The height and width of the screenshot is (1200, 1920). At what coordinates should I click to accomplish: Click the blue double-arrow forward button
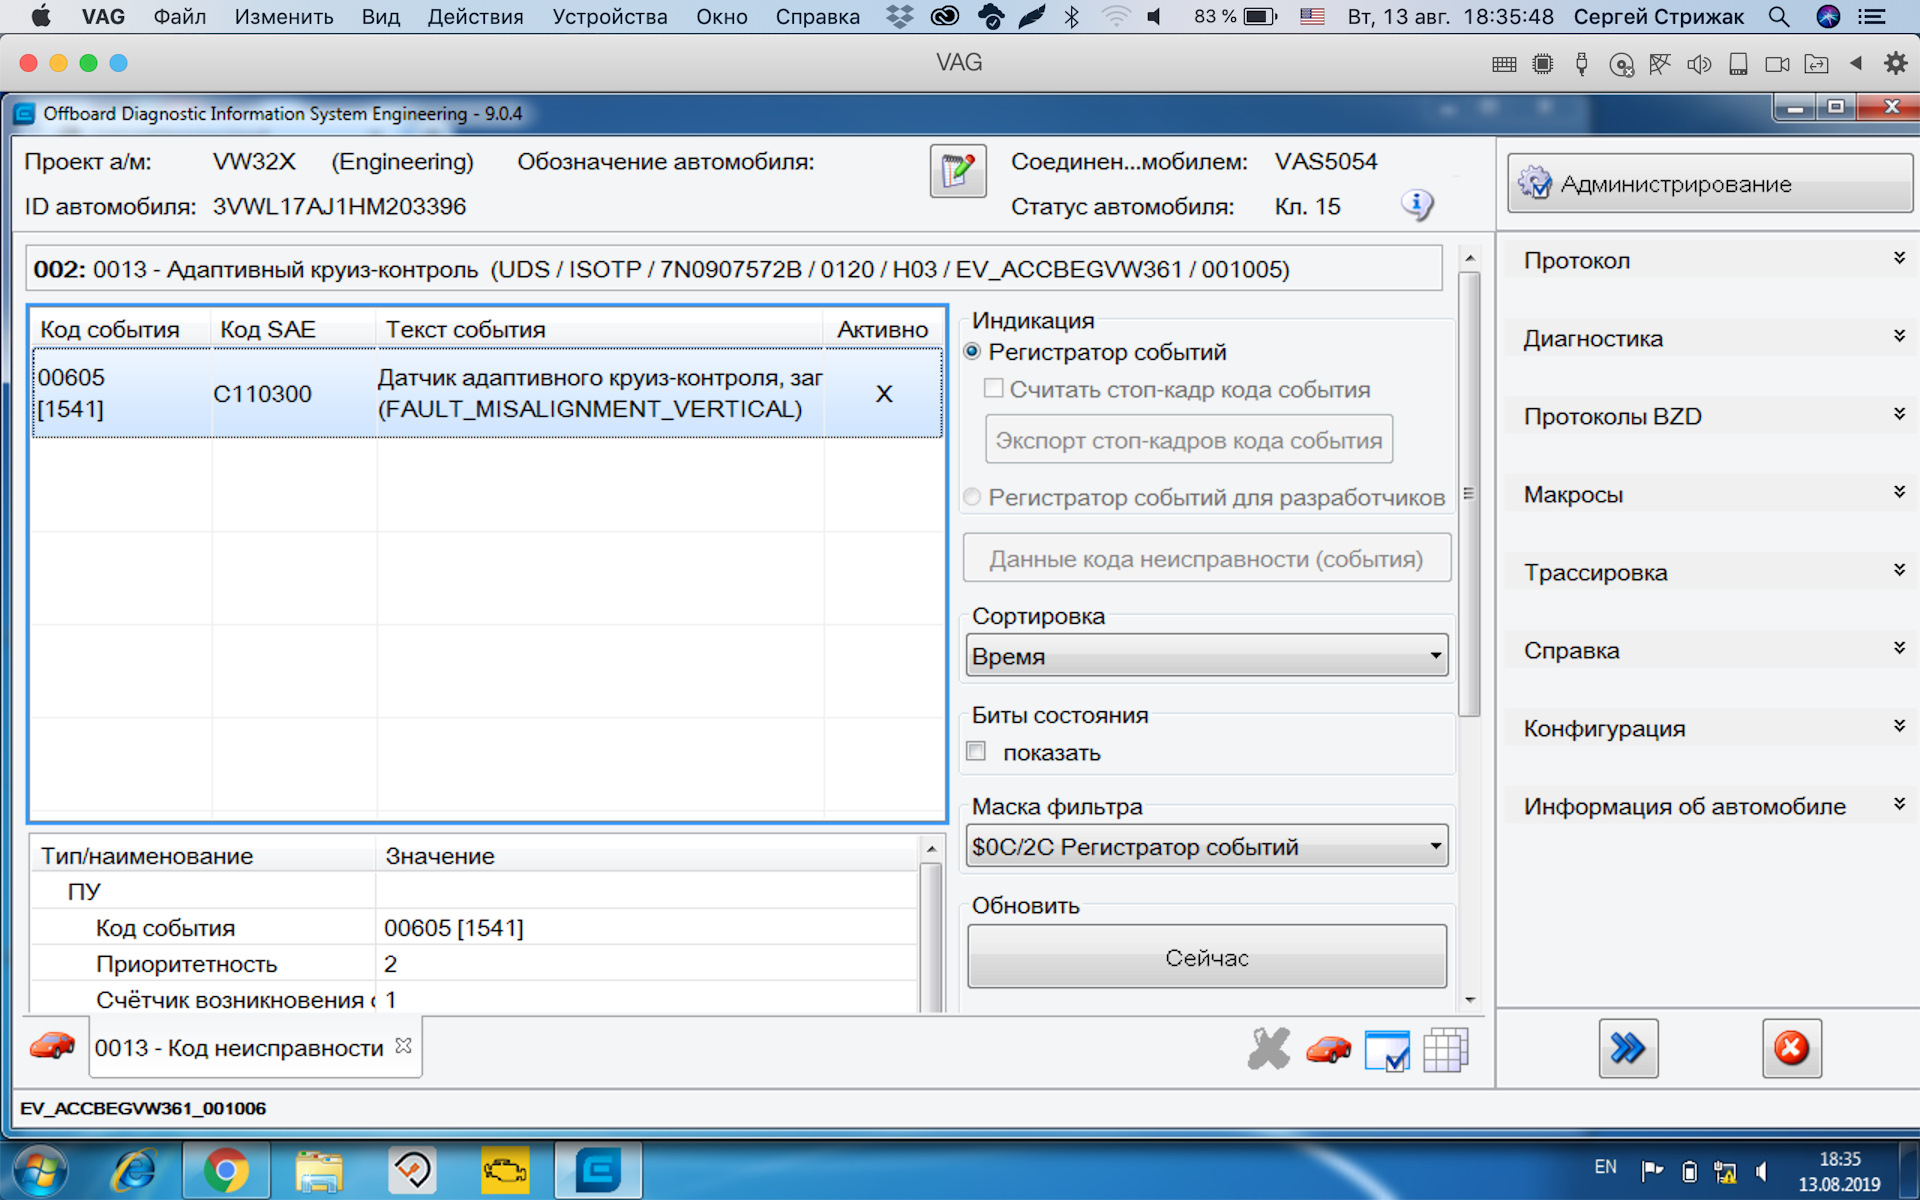(1628, 1048)
